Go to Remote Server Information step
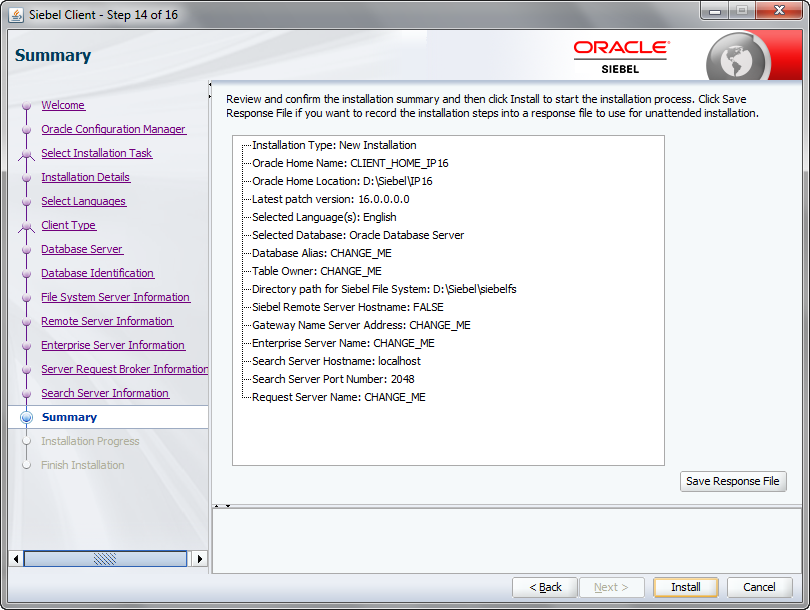 coord(107,321)
